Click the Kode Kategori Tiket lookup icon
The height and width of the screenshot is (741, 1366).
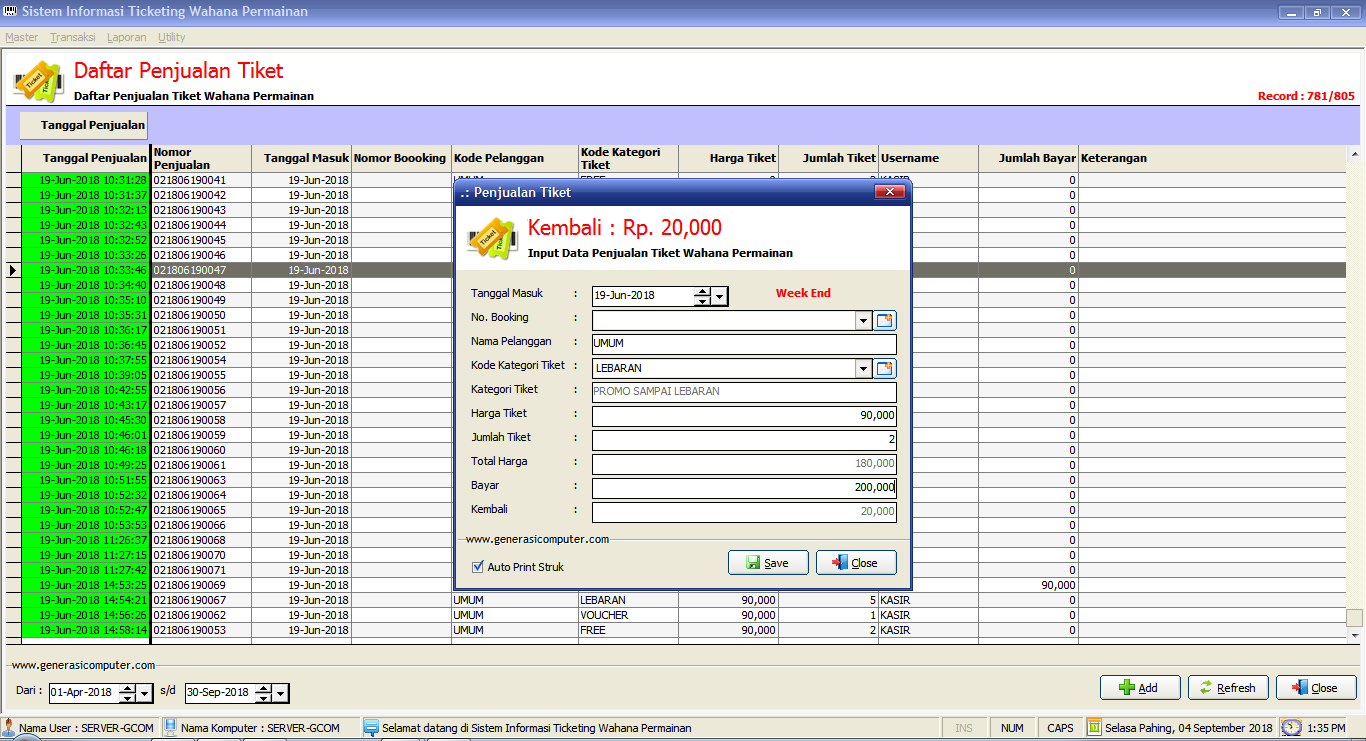pyautogui.click(x=886, y=368)
